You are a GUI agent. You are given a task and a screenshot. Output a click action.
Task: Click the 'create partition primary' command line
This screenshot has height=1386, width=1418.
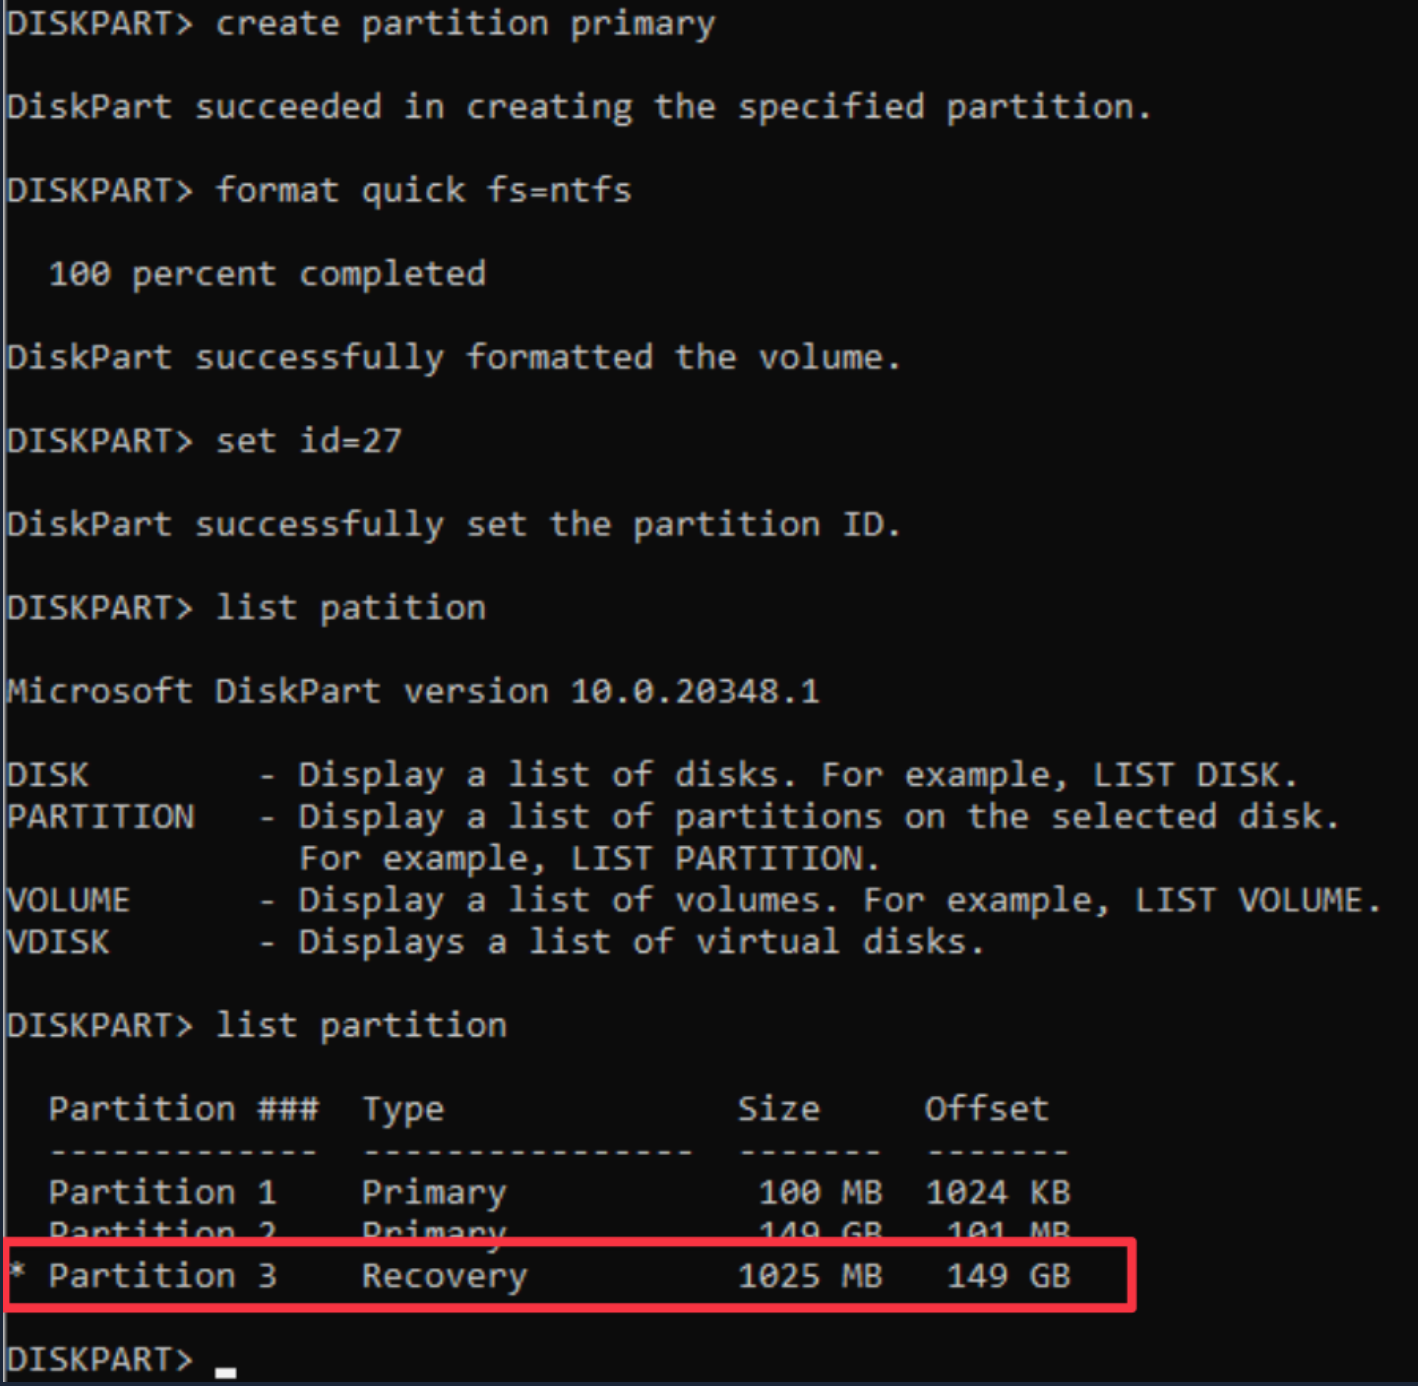tap(361, 24)
